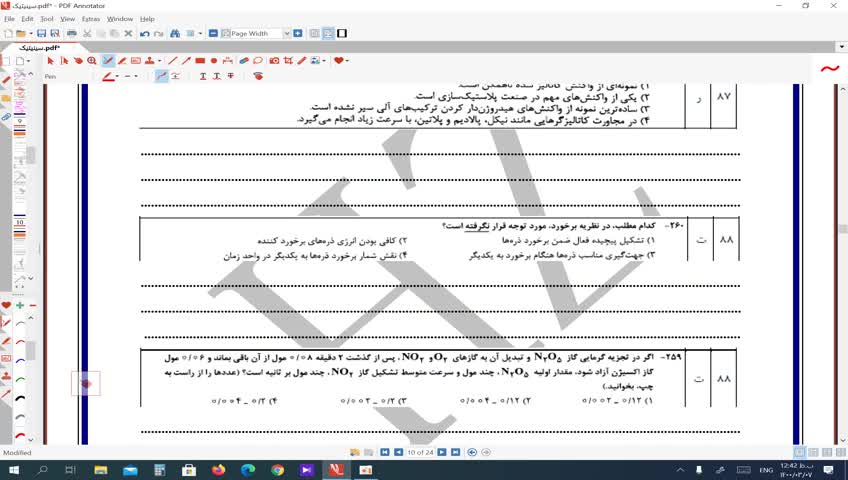848x480 pixels.
Task: Toggle the Full Screen mode icon
Action: [x=342, y=34]
